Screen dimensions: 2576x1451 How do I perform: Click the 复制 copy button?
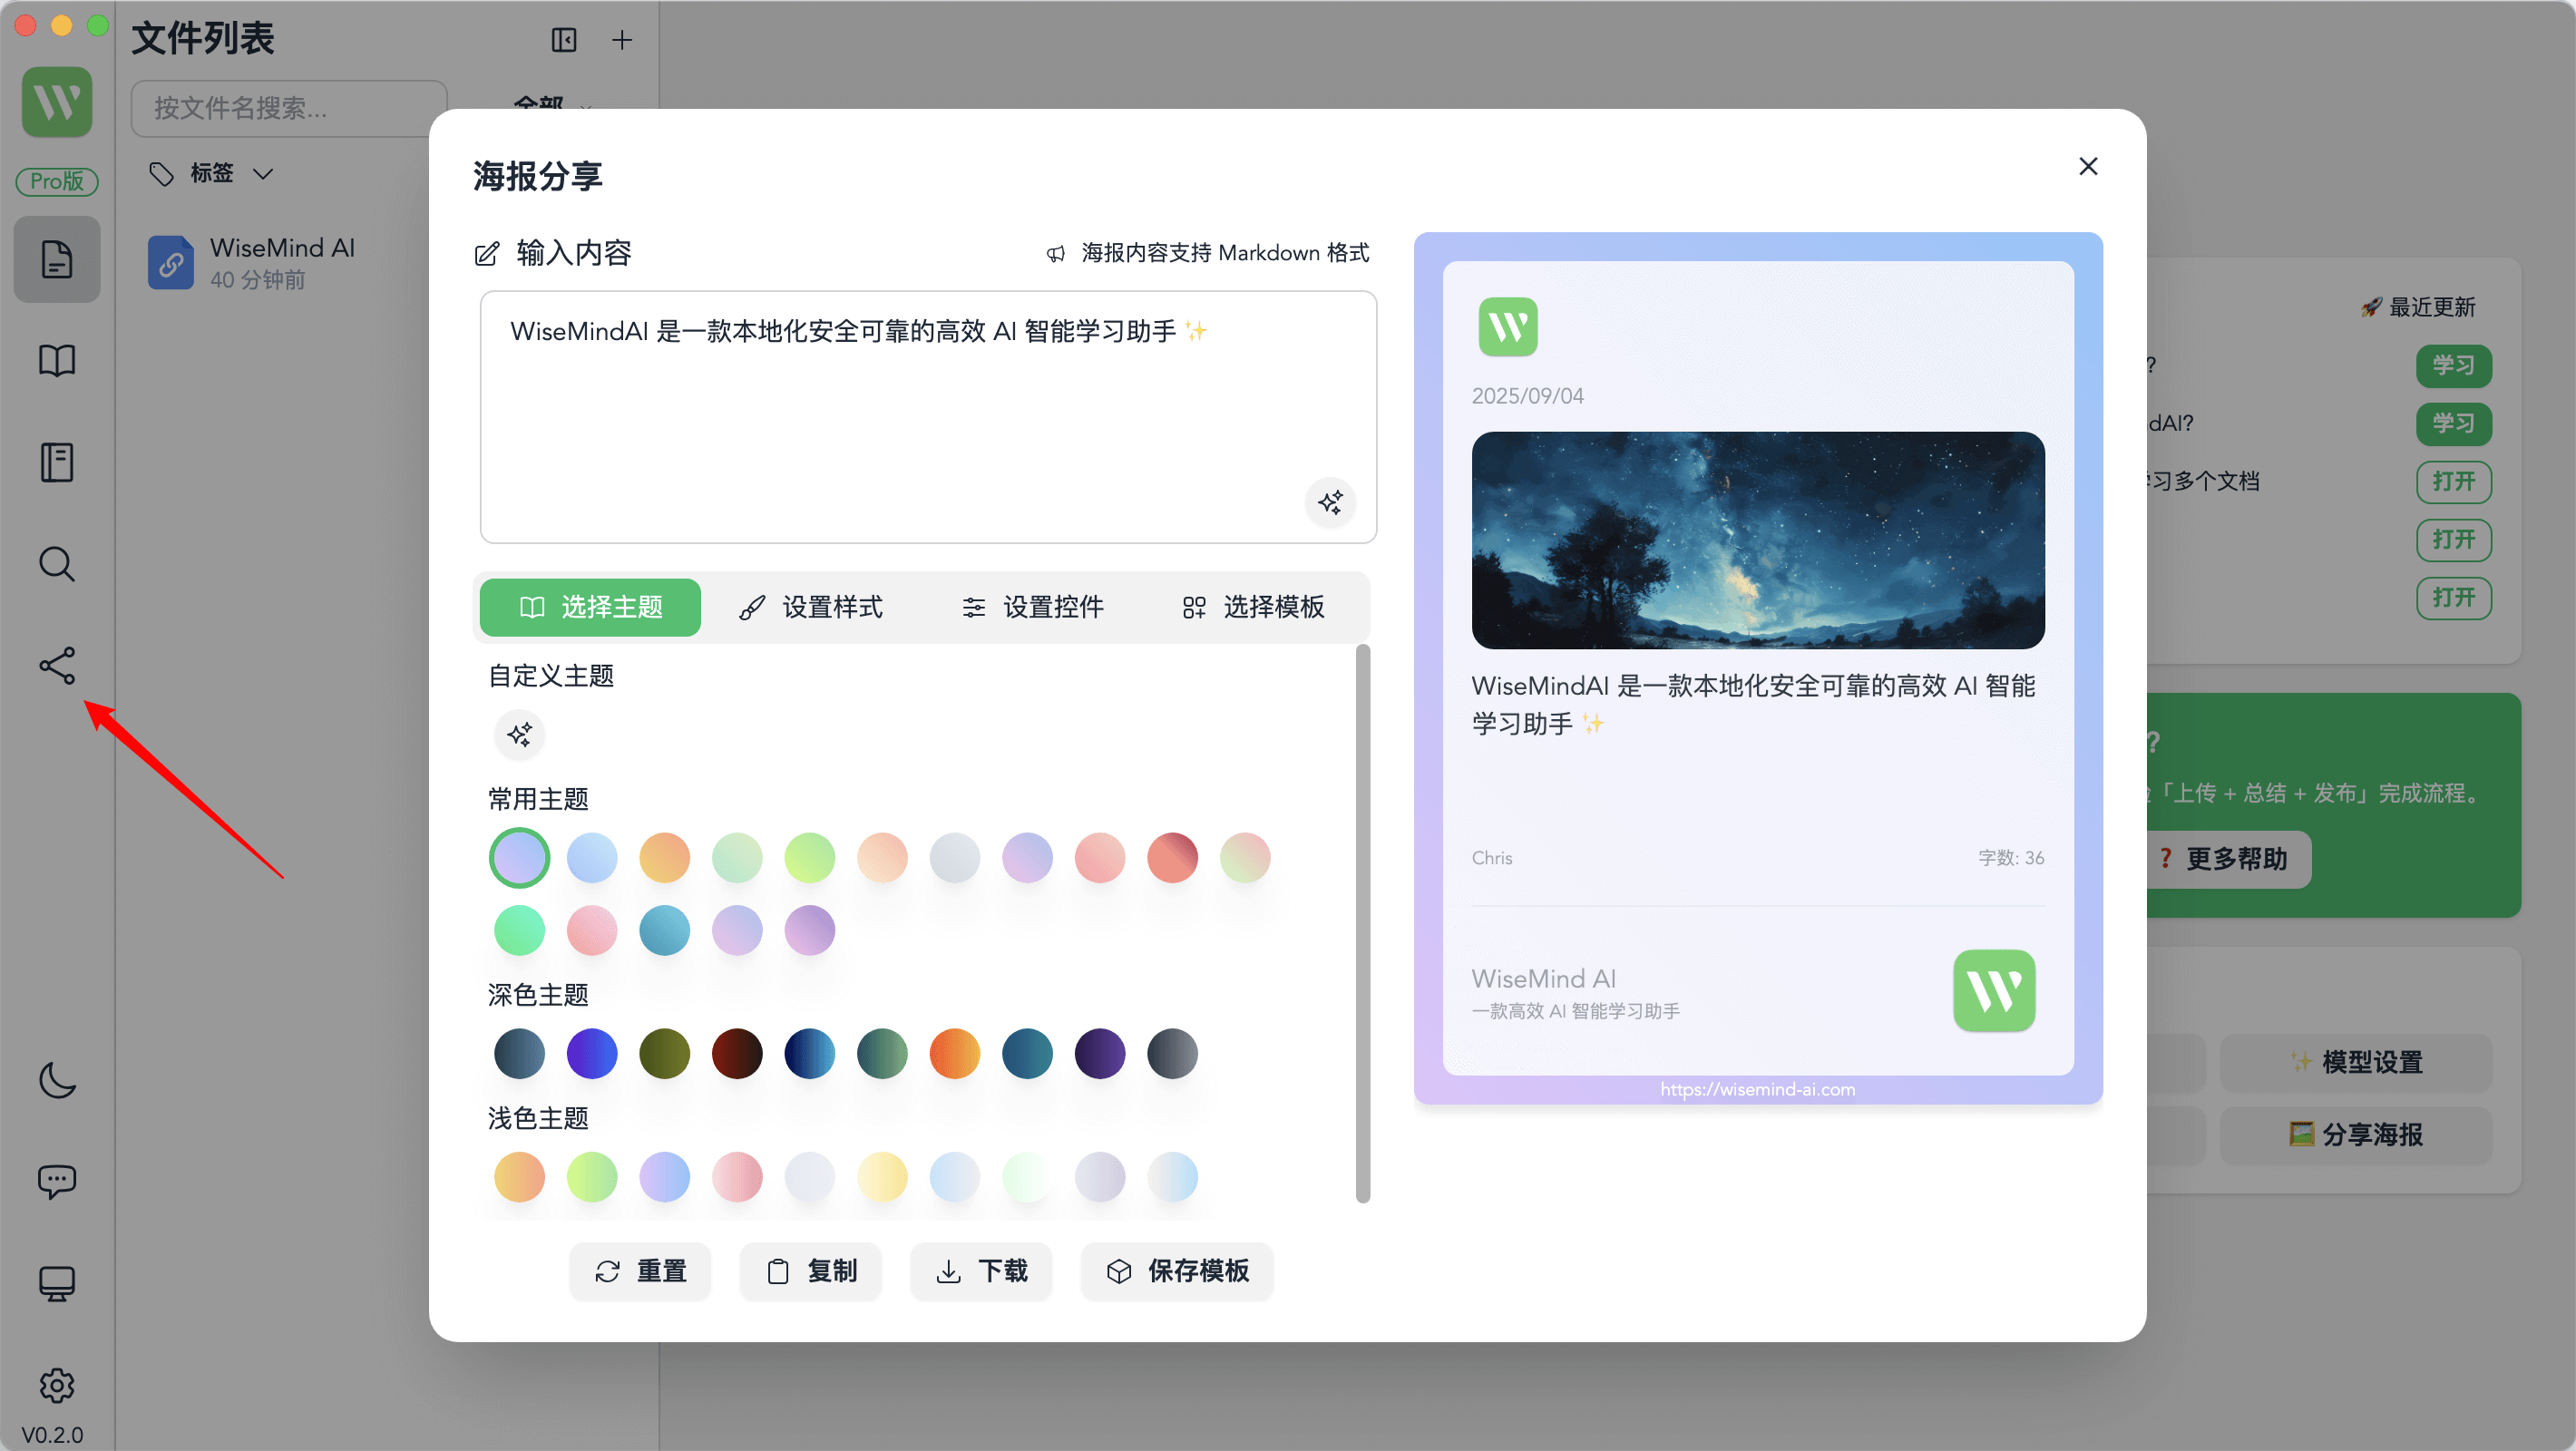pos(811,1271)
